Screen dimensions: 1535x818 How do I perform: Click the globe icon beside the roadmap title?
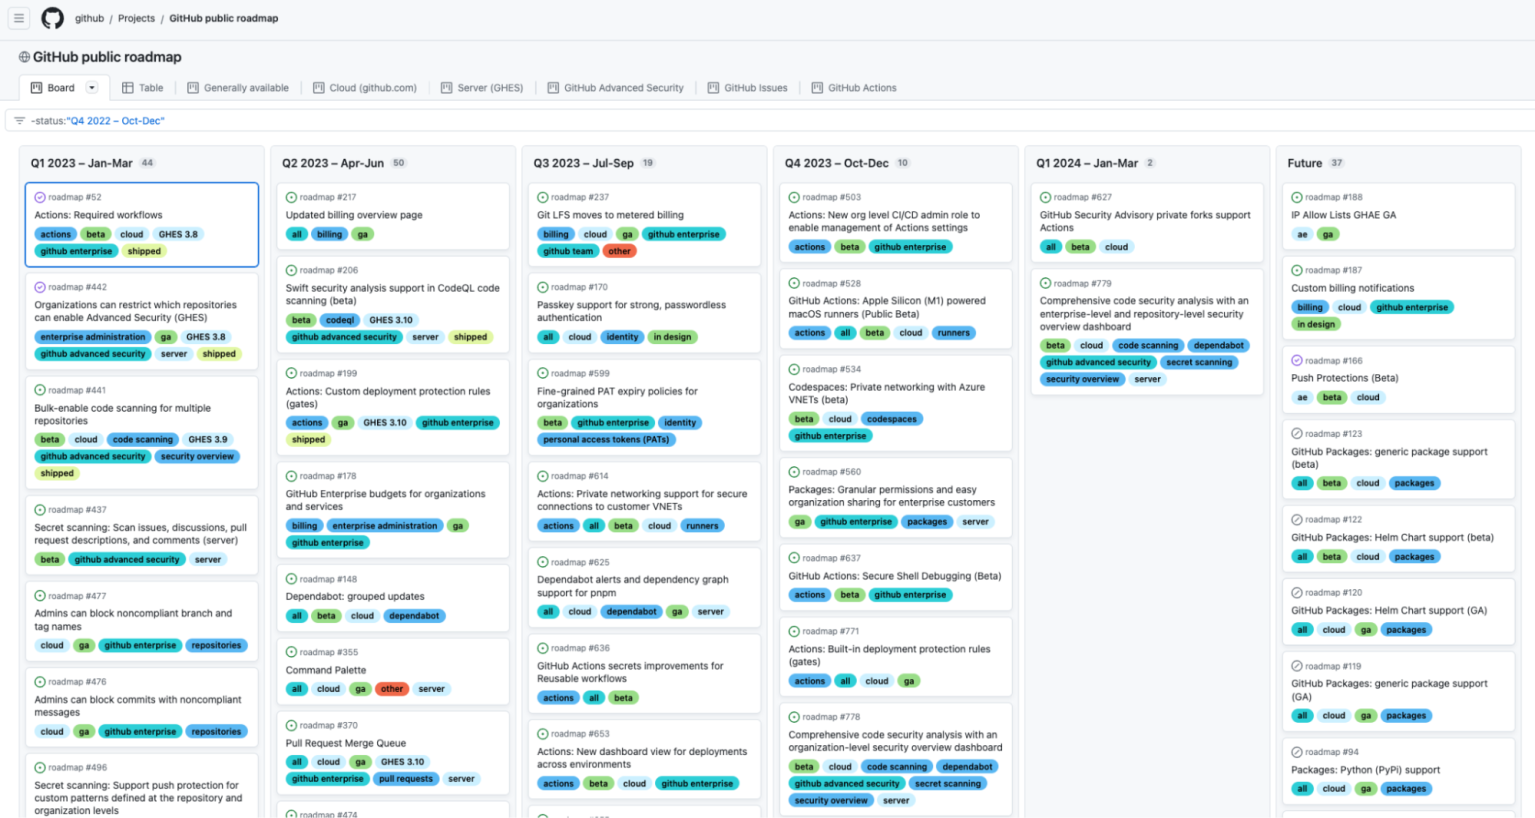click(x=22, y=57)
